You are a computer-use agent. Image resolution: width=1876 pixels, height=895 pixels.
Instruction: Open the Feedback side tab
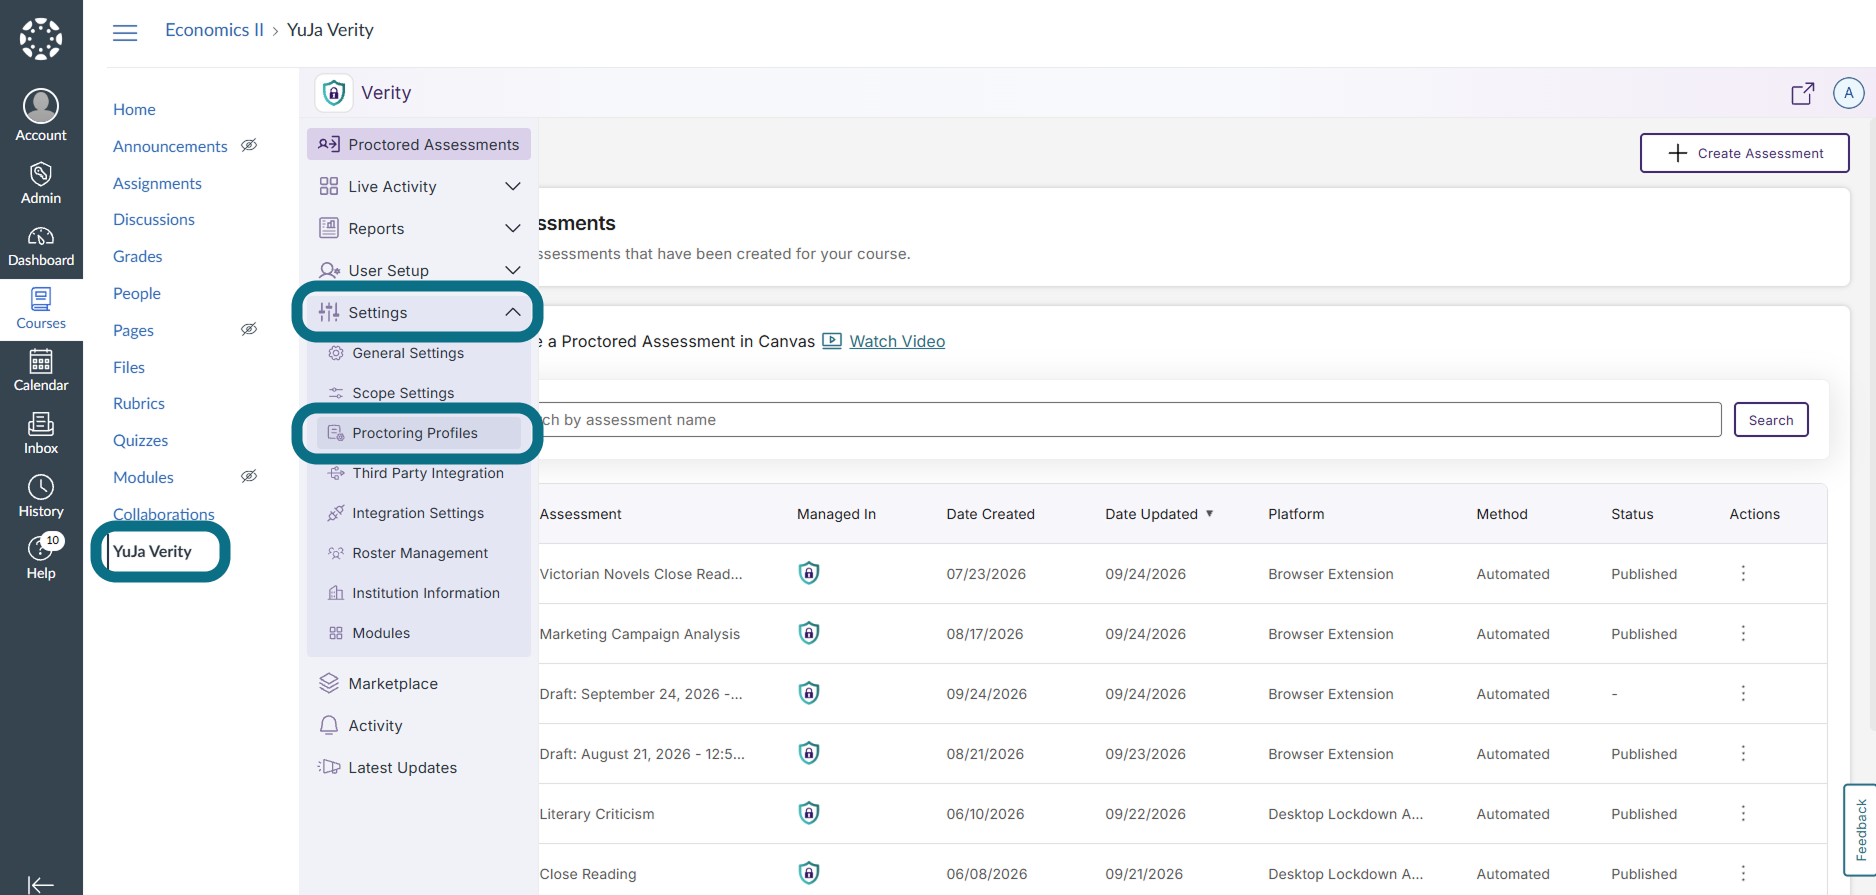[x=1860, y=829]
